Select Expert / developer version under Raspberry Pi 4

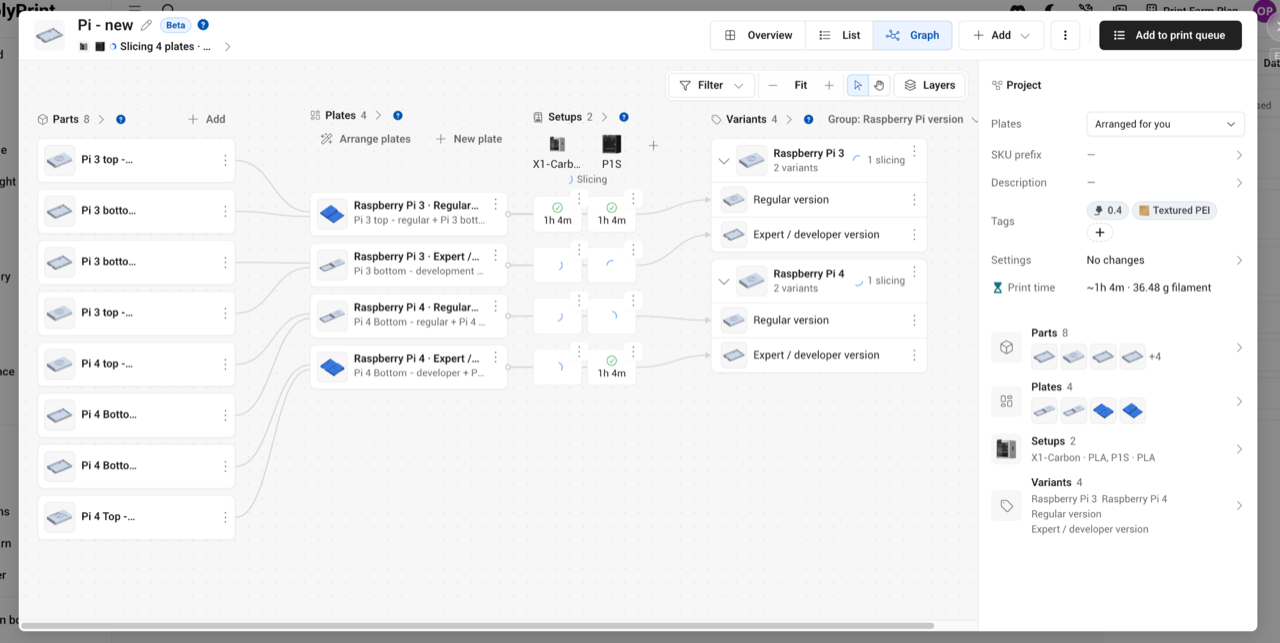818,355
